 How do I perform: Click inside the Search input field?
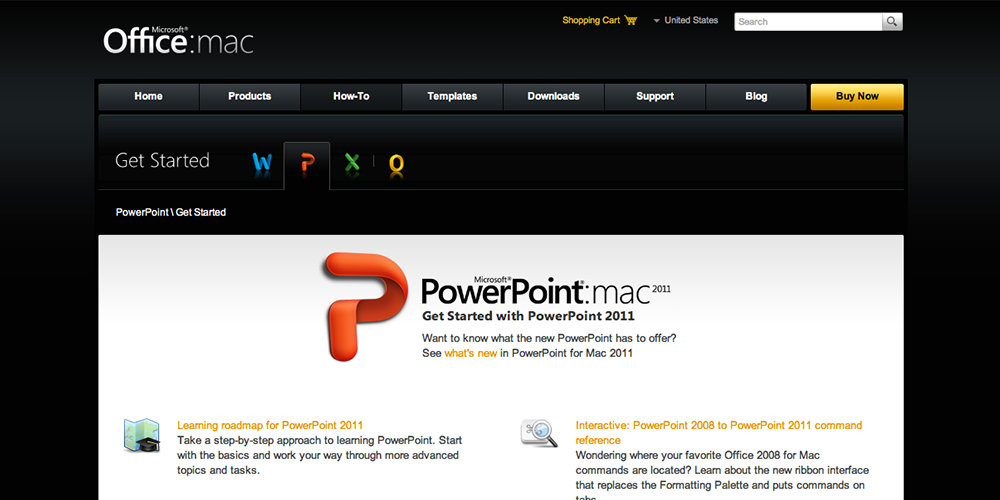[x=807, y=22]
